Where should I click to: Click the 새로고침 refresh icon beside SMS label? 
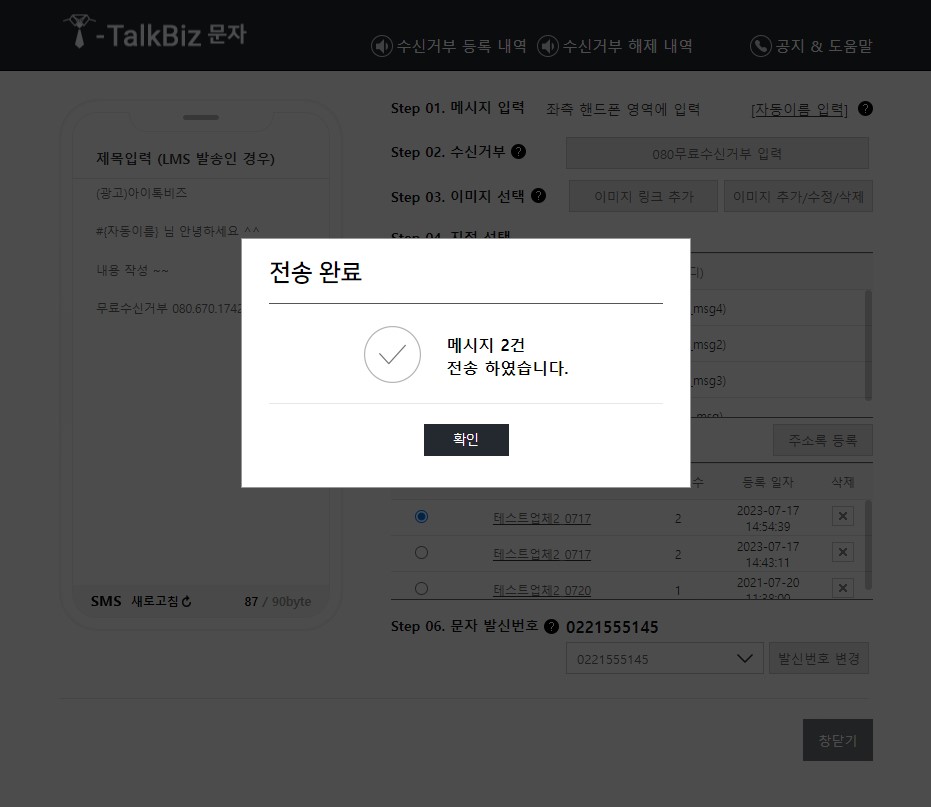(184, 601)
